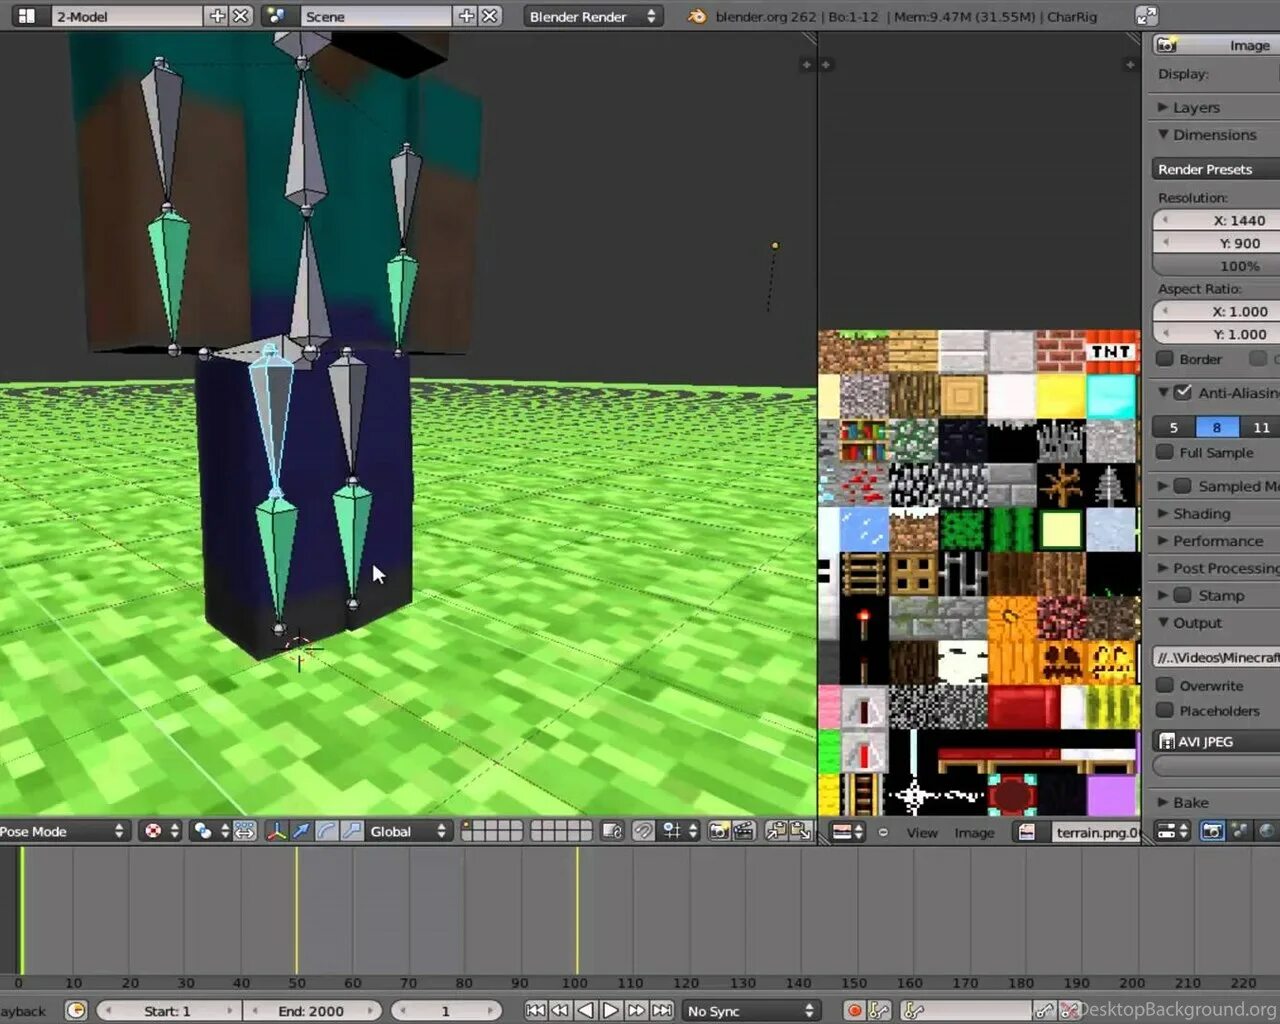
Task: Toggle manipulate center points button
Action: pos(245,831)
